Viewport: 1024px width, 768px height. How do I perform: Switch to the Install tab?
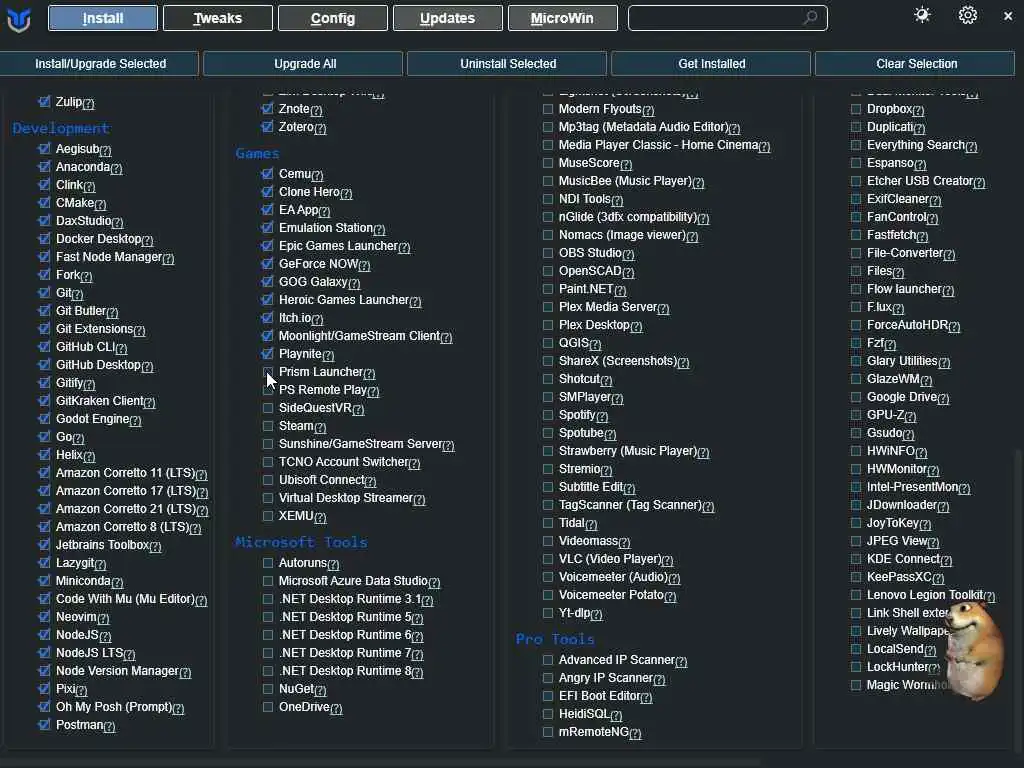coord(103,18)
